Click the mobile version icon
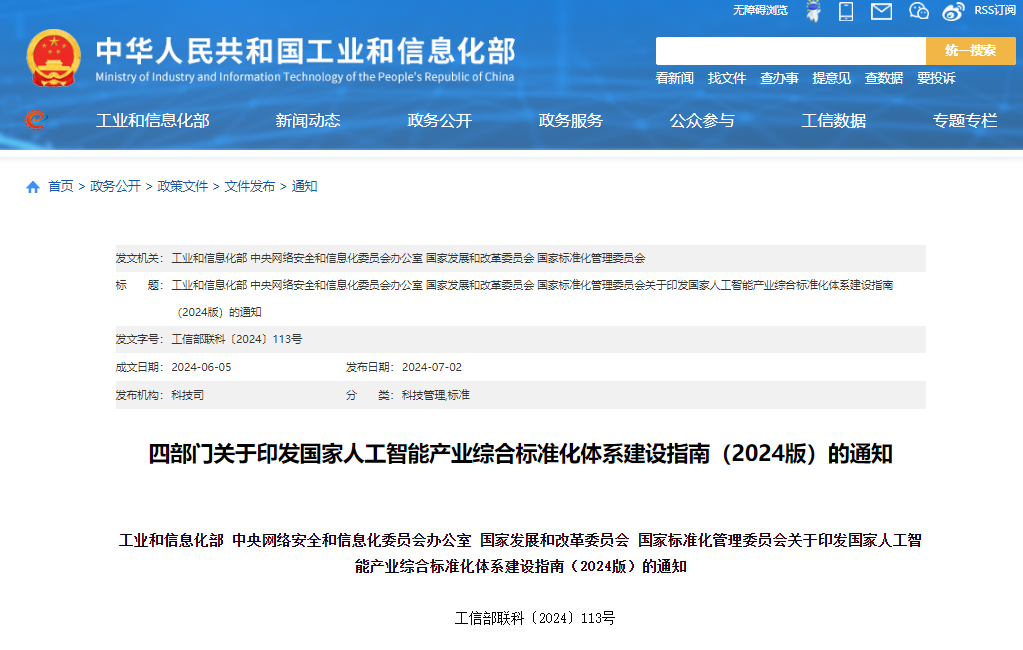The width and height of the screenshot is (1023, 650). click(x=846, y=11)
